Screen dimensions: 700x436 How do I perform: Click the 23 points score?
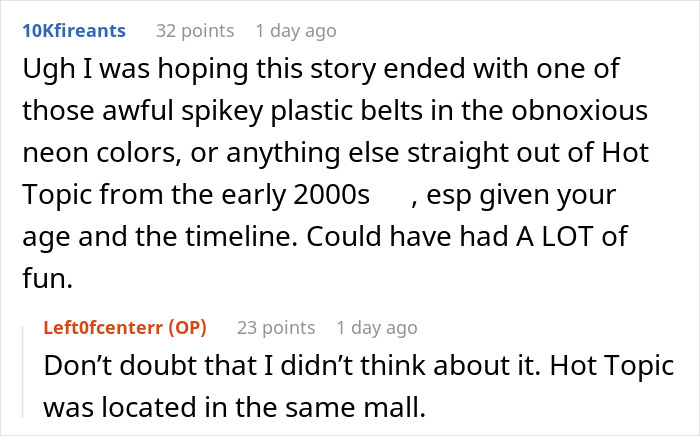[x=276, y=327]
